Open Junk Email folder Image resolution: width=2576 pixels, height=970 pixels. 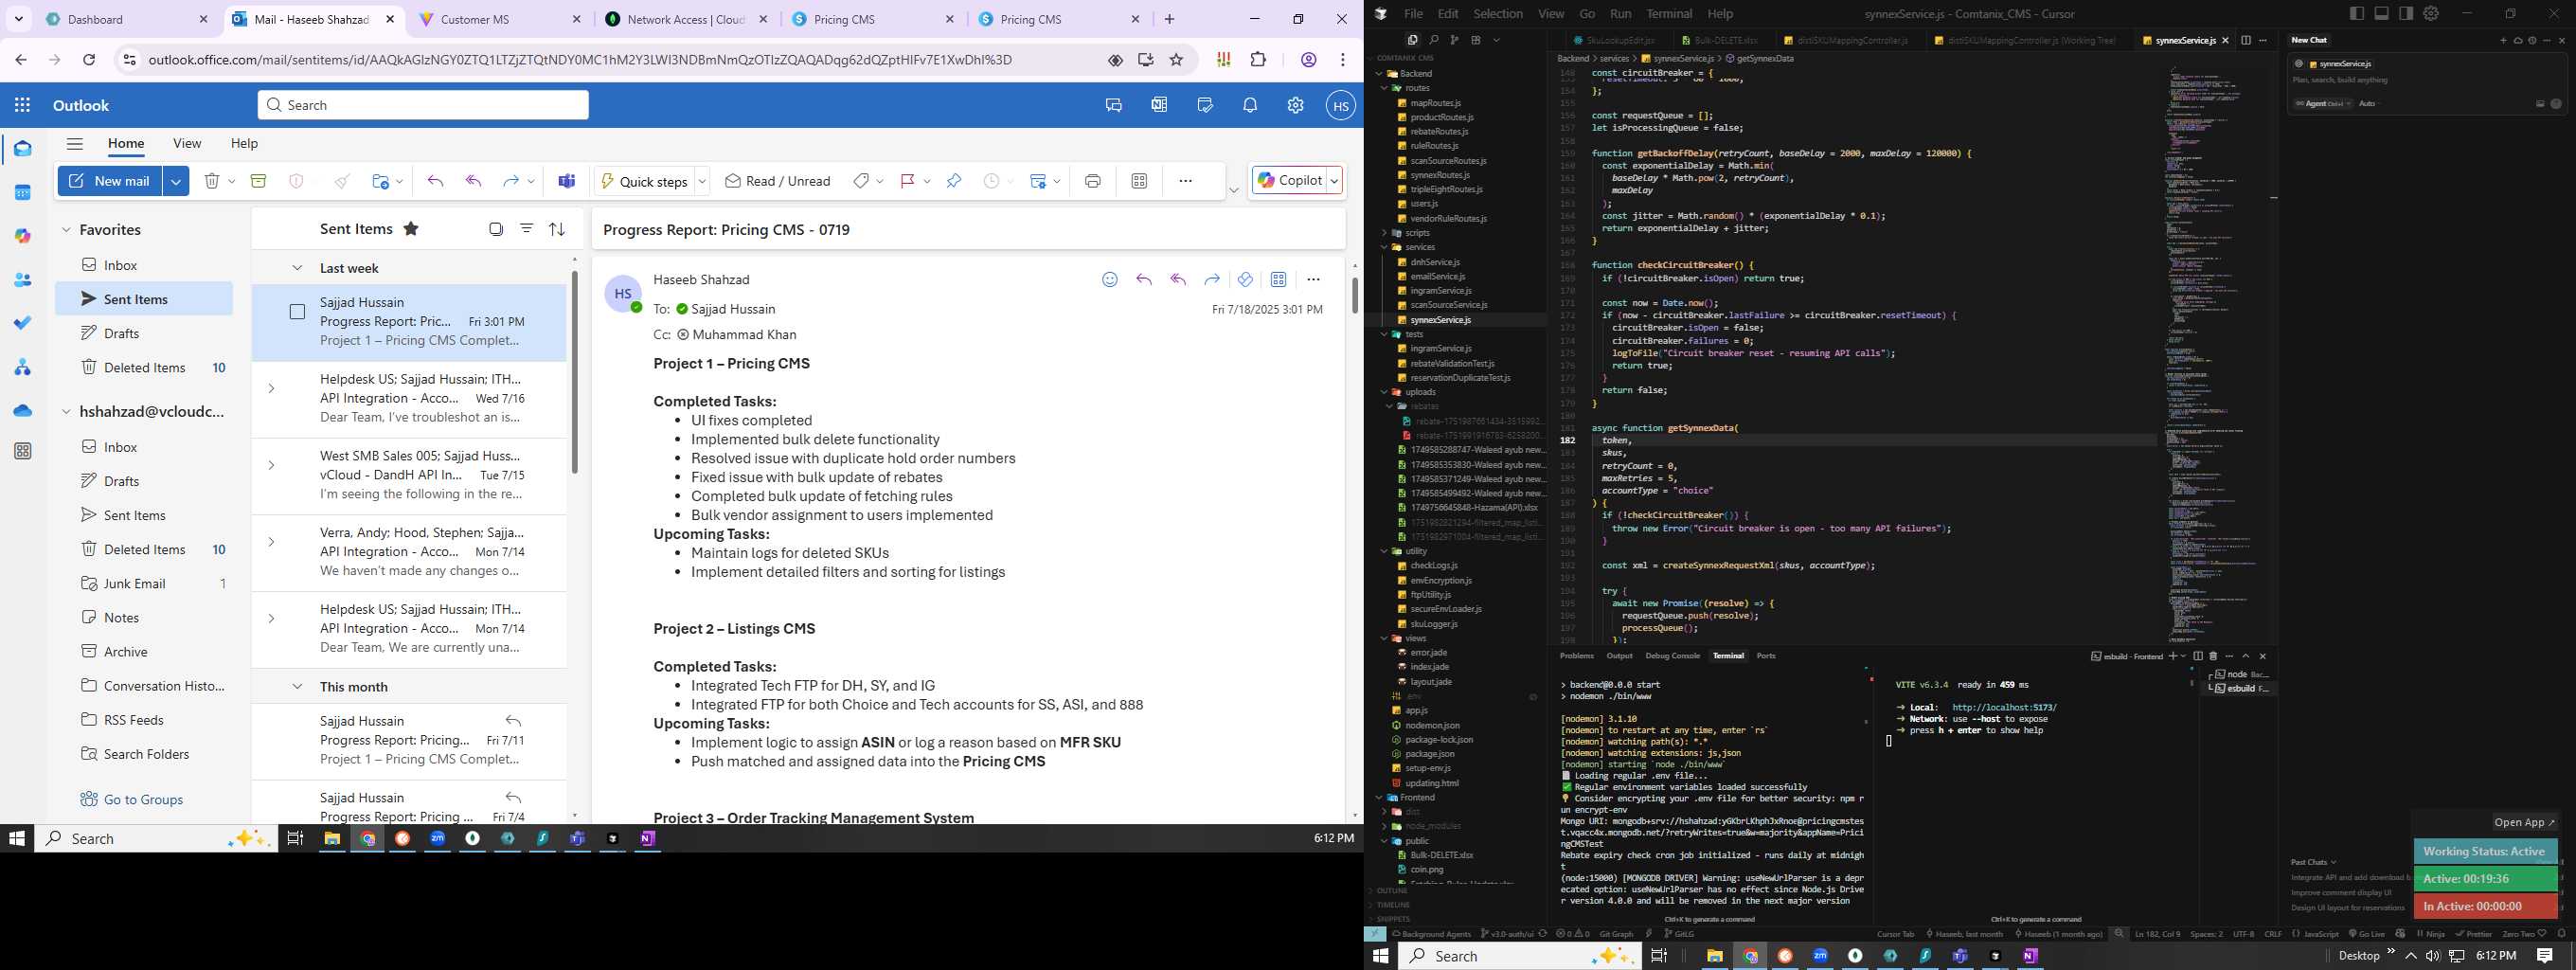[135, 584]
